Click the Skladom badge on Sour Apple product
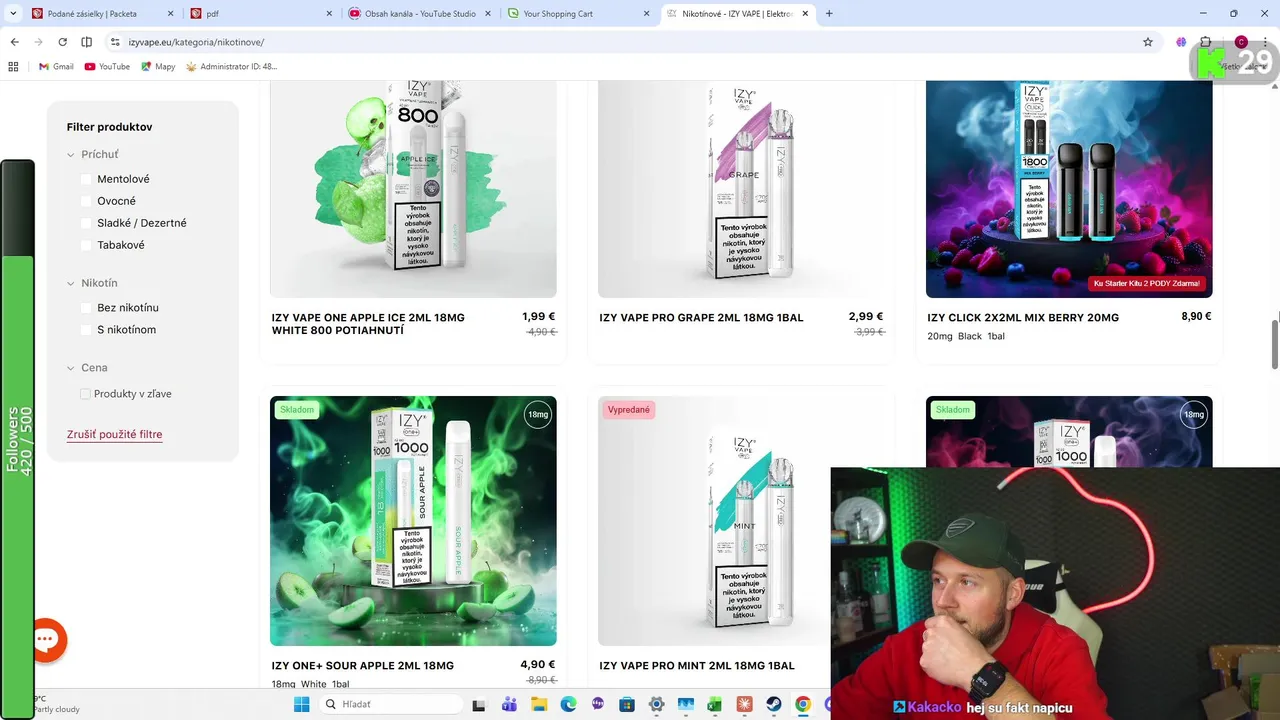 pyautogui.click(x=297, y=410)
